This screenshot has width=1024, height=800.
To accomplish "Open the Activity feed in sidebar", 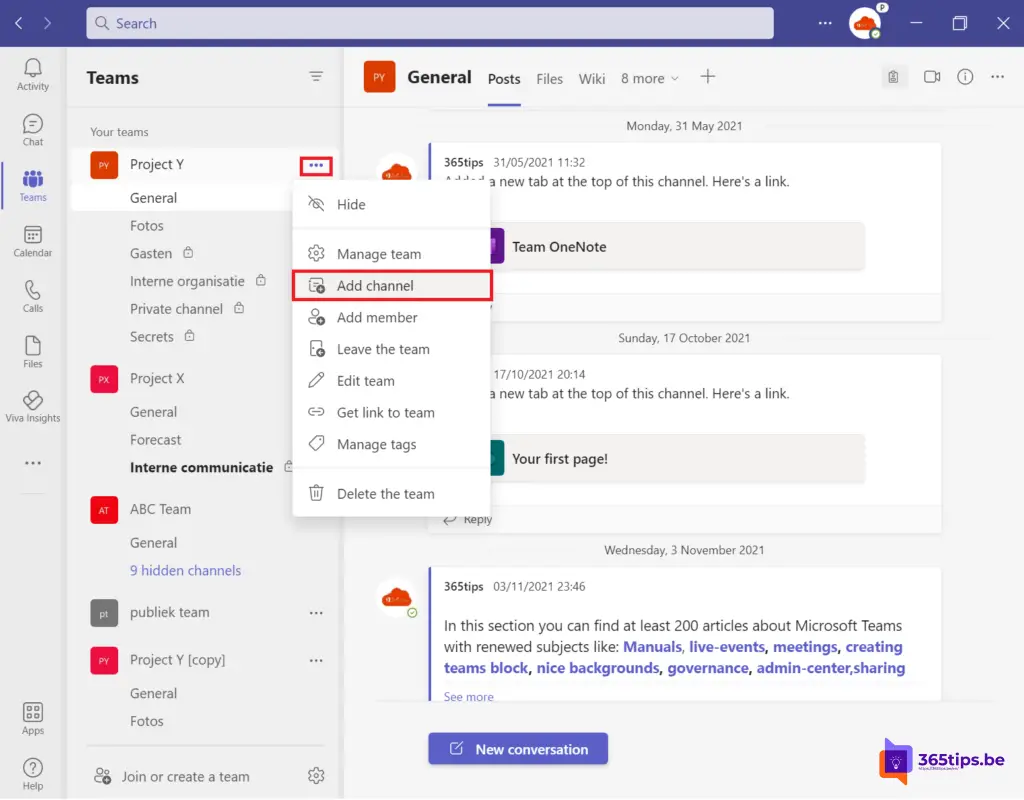I will coord(33,74).
